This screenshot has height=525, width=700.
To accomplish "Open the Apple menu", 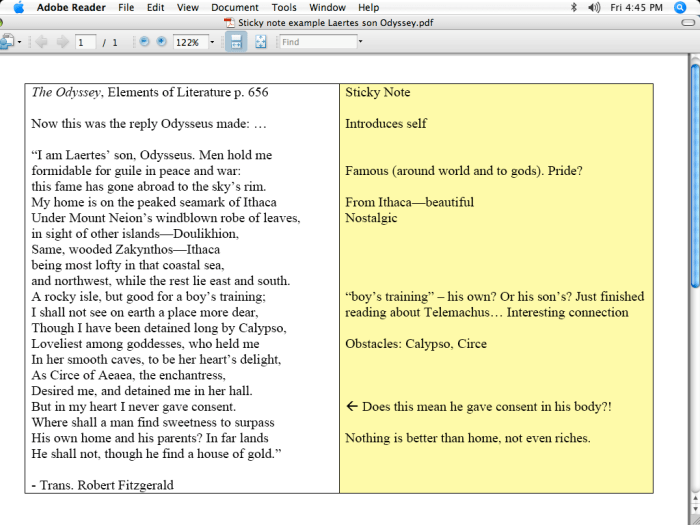I will (18, 7).
